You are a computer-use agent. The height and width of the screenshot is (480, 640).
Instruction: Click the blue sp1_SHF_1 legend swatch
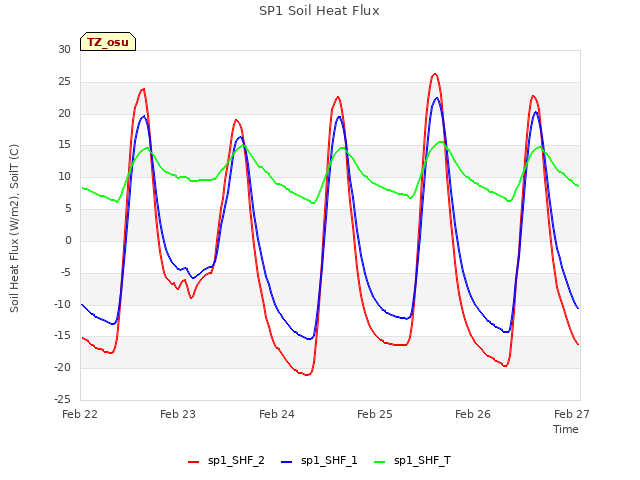tap(287, 462)
